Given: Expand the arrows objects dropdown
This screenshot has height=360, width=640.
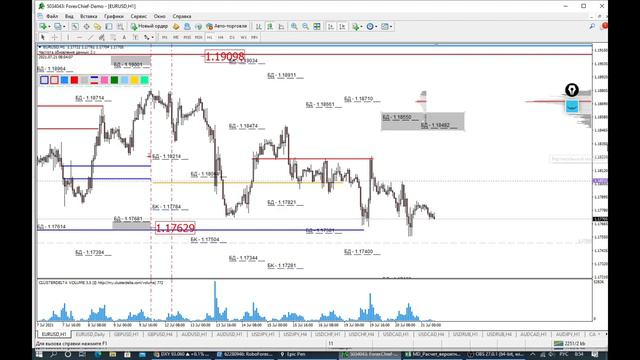Looking at the screenshot, I should tap(152, 37).
